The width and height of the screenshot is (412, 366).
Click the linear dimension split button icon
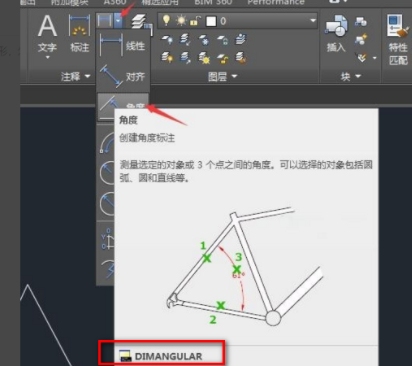(x=105, y=21)
